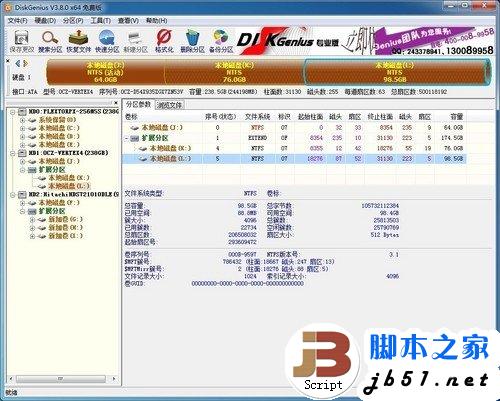The image size is (500, 401).
Task: Go to previous disk with left arrow
Action: pos(18,63)
